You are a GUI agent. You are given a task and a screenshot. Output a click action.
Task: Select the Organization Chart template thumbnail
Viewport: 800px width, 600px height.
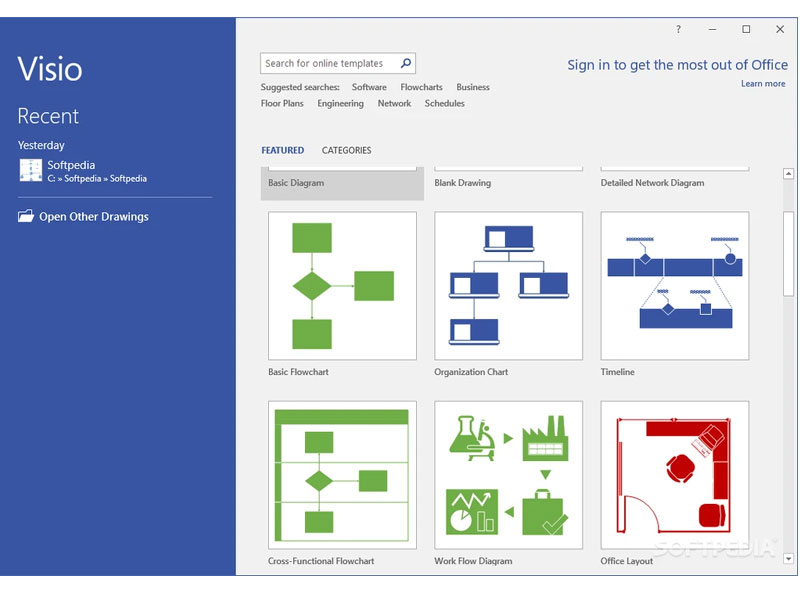tap(508, 286)
